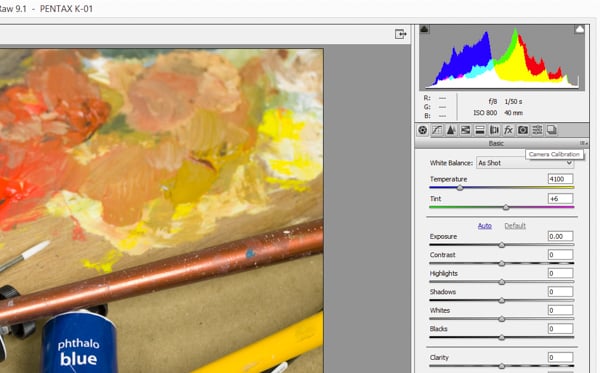
Task: Click the 'PENTAX K-01' title text
Action: tap(66, 8)
